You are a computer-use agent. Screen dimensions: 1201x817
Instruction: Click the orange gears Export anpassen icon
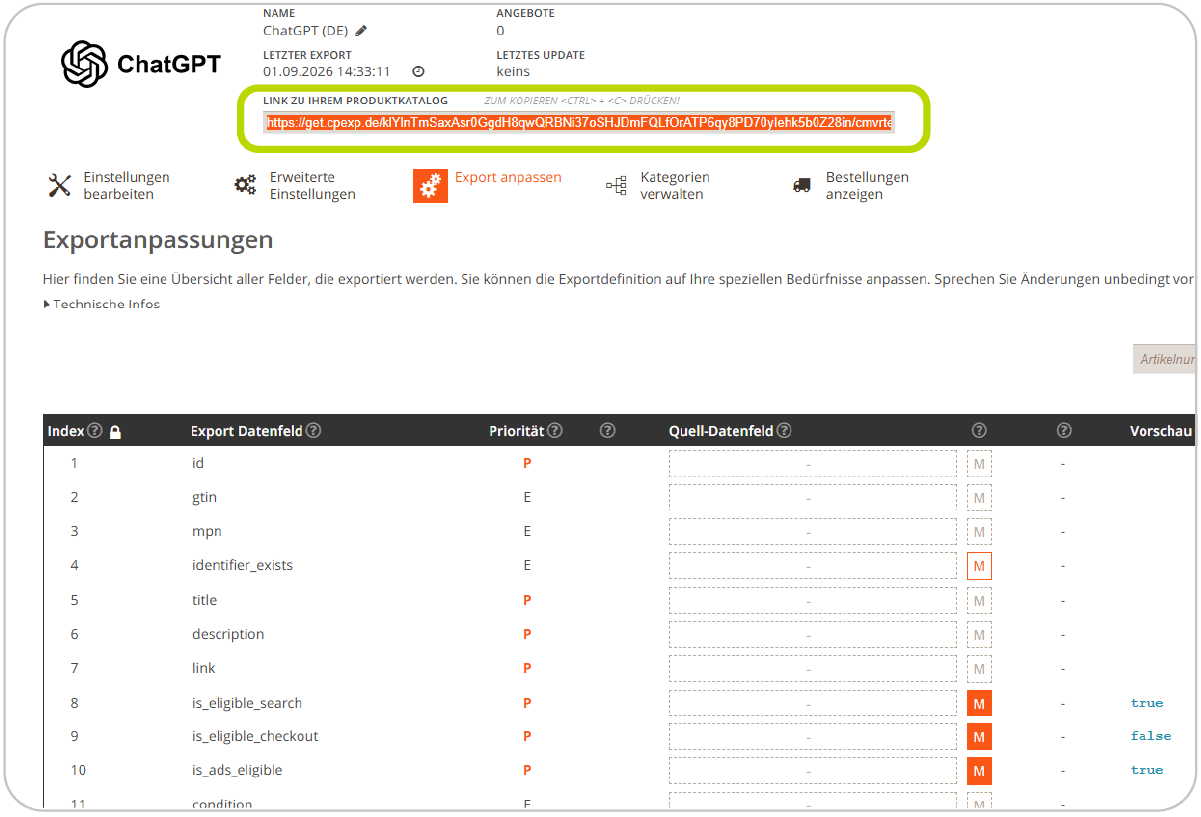430,186
